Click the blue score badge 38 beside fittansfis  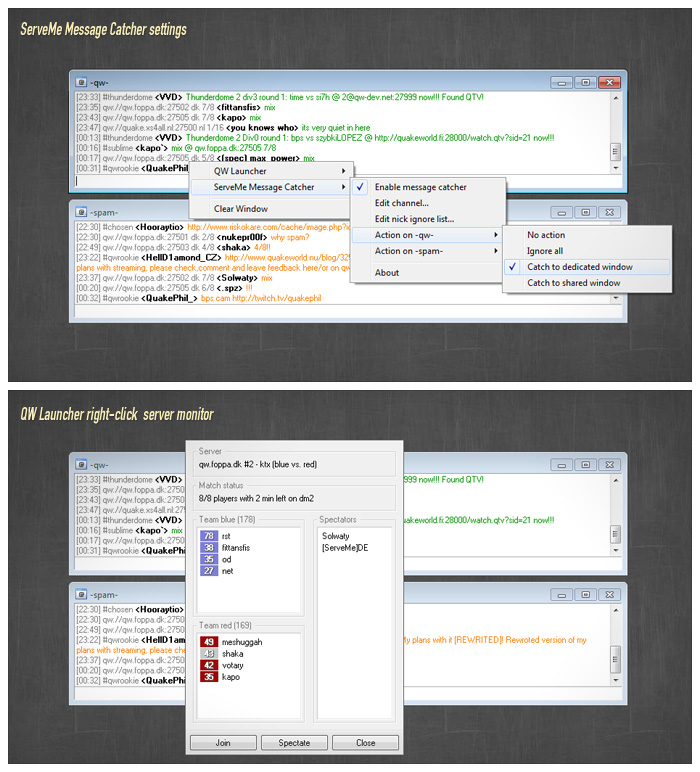209,548
